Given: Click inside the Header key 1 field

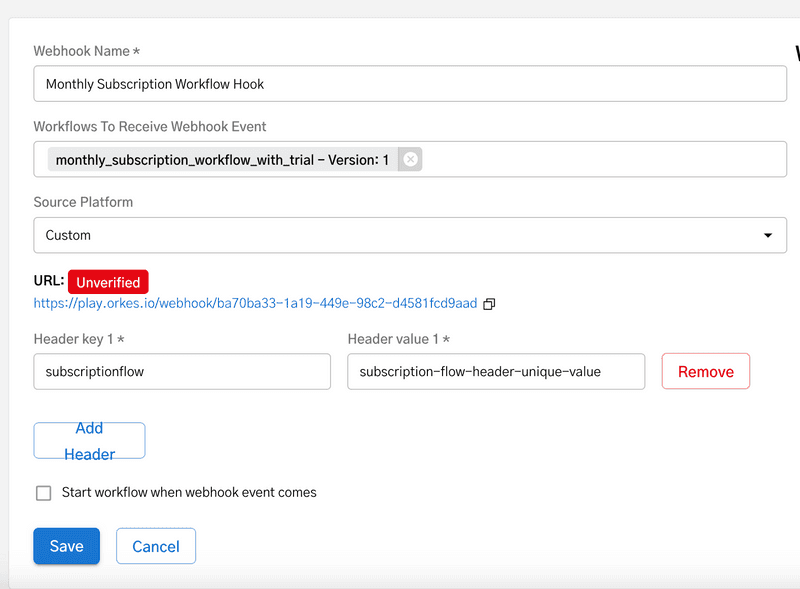Looking at the screenshot, I should click(x=182, y=371).
